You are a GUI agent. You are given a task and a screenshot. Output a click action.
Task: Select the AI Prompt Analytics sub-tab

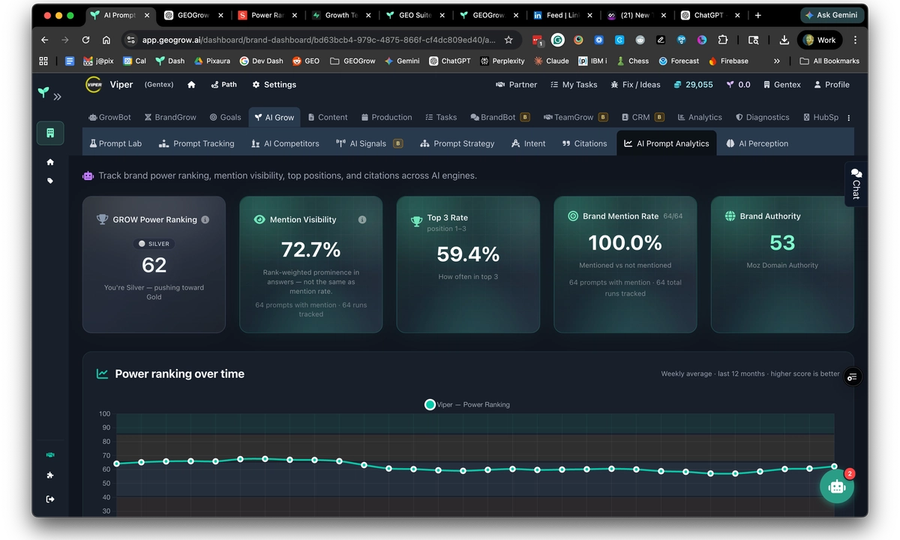coord(666,143)
